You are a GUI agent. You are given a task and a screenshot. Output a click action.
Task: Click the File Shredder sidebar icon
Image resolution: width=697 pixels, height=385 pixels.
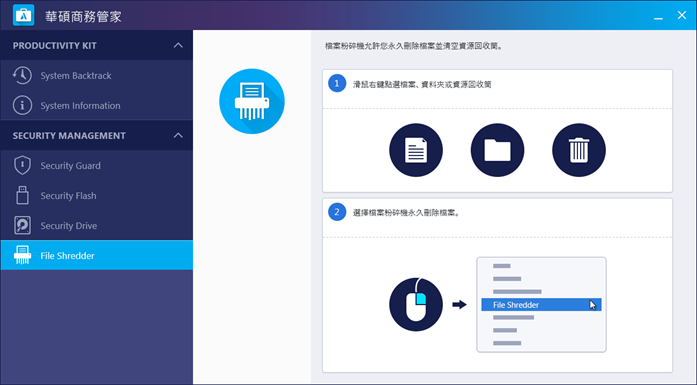click(22, 255)
